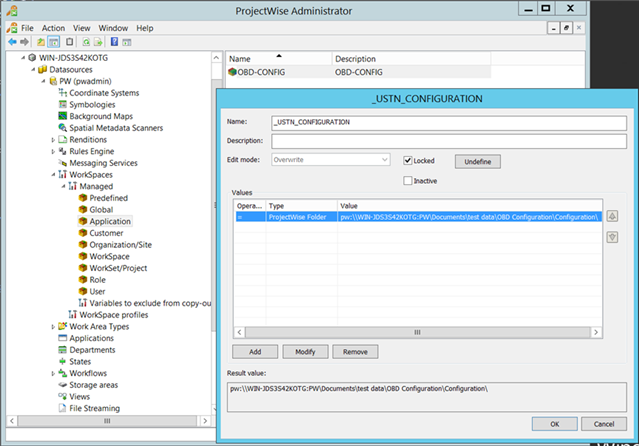
Task: Toggle the Show/Hide Console Tree icon
Action: point(53,42)
